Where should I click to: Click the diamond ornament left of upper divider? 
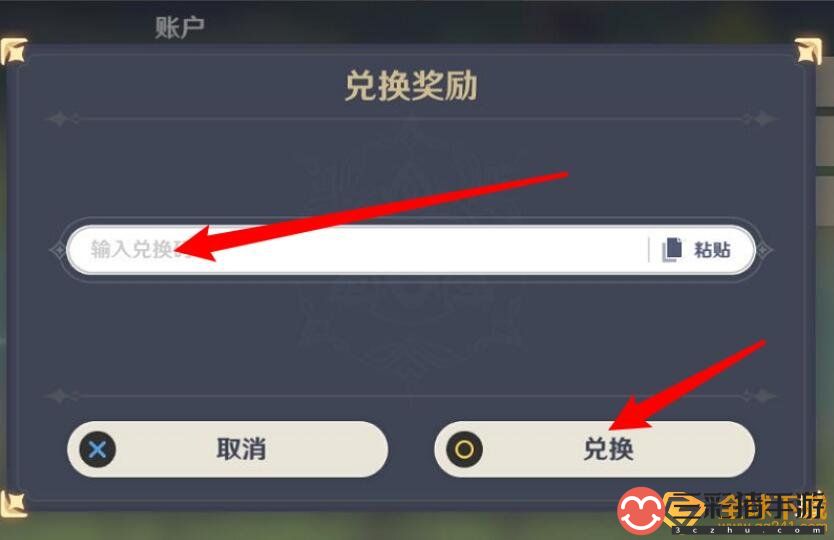click(x=59, y=119)
